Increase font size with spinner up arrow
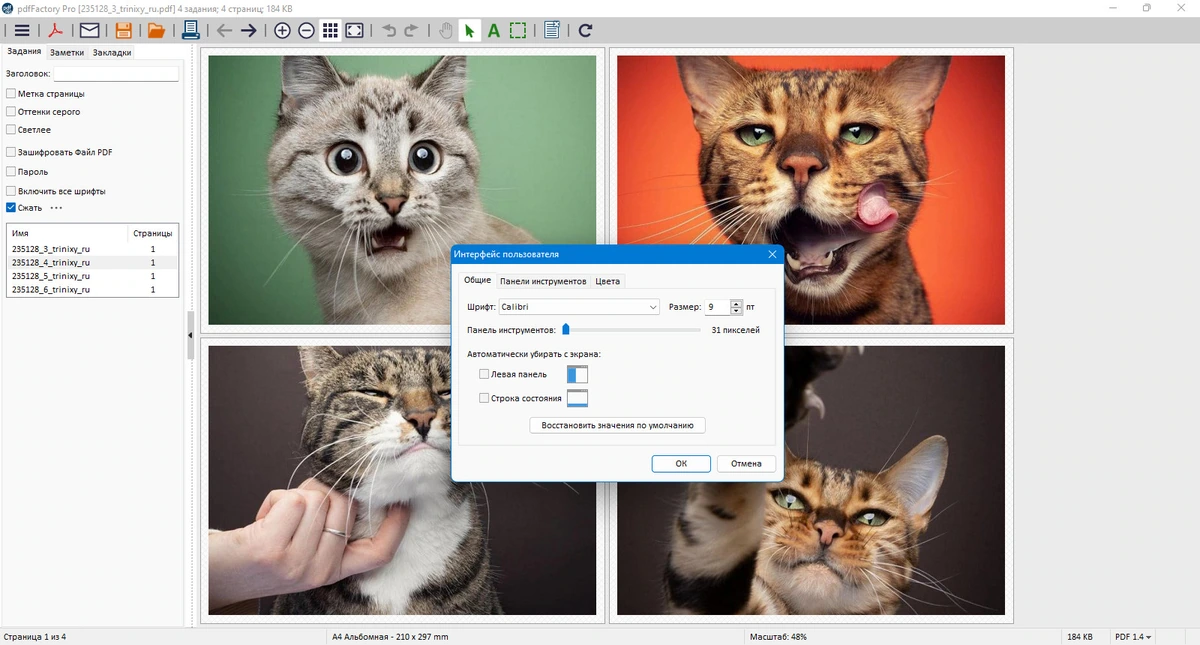The height and width of the screenshot is (645, 1200). click(737, 303)
